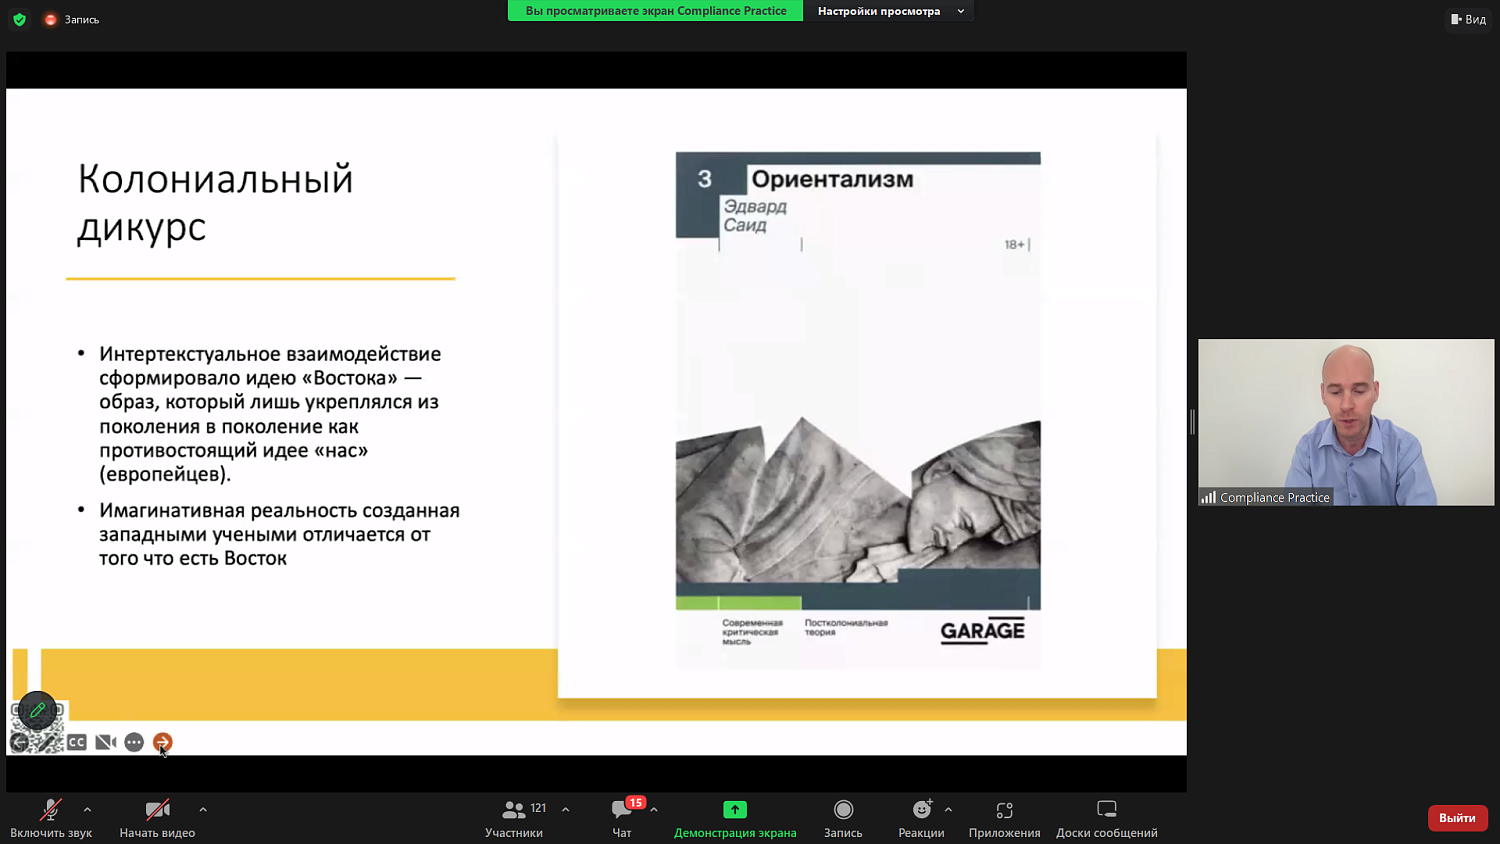
Task: Click the Compliance Practice name label
Action: point(1274,497)
